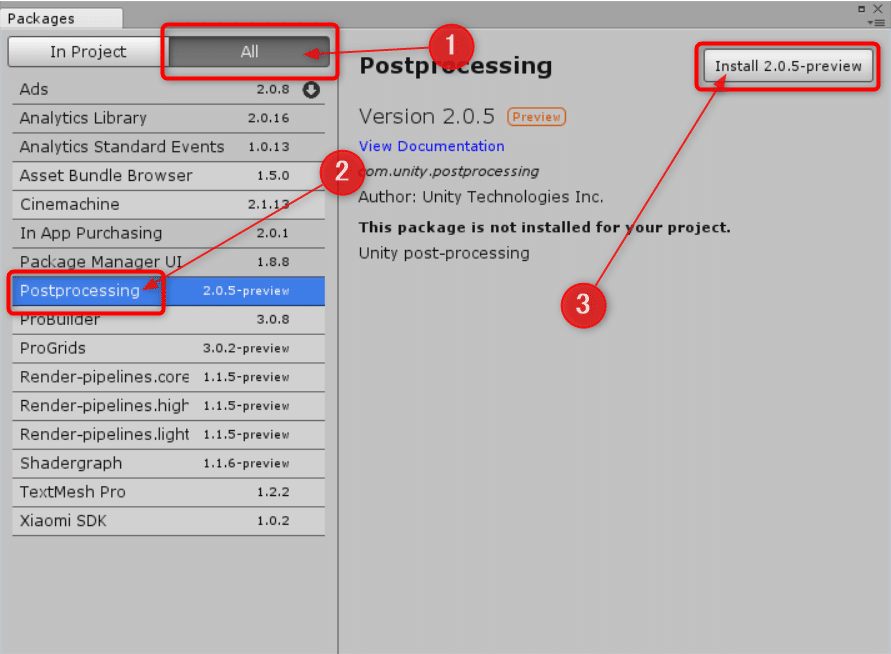Select the Render-pipelines.light package

point(168,434)
